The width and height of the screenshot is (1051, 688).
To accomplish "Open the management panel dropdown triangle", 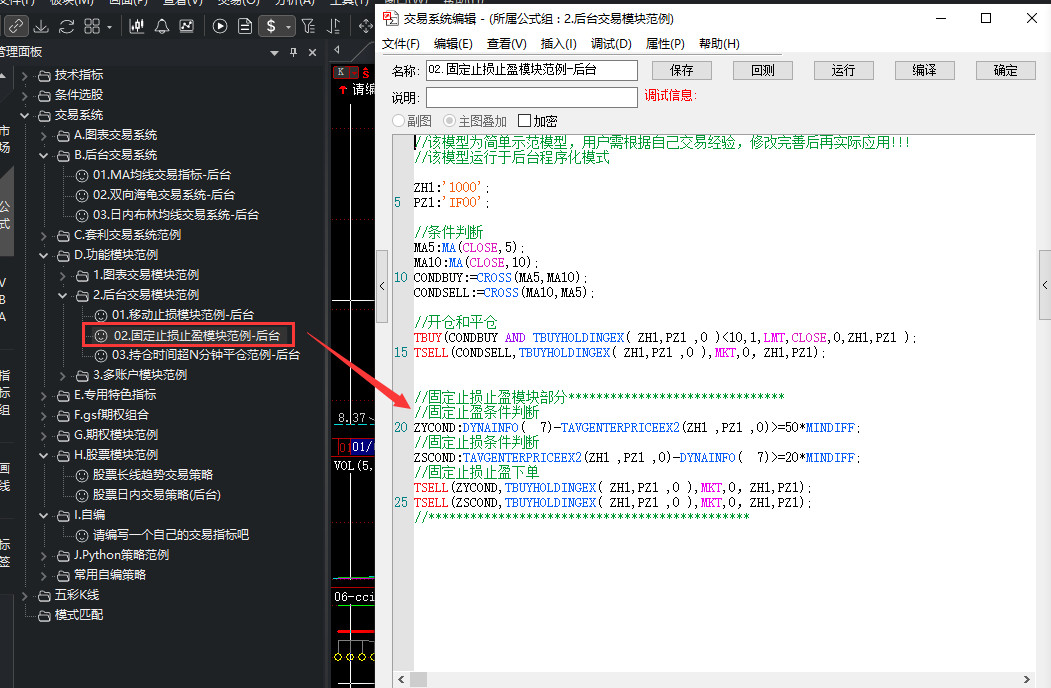I will (274, 52).
